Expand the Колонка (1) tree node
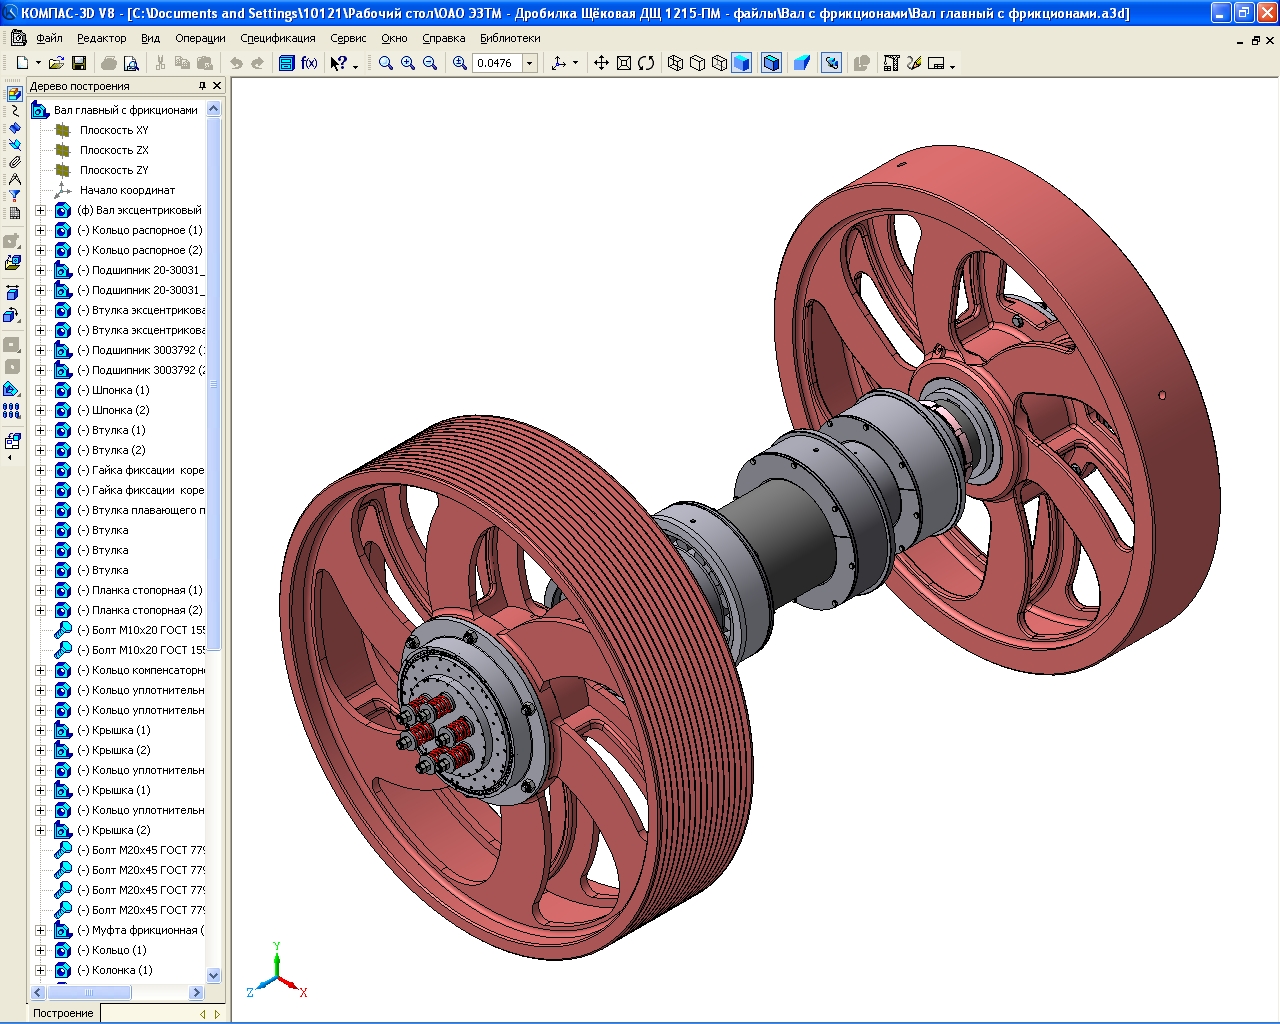The height and width of the screenshot is (1024, 1280). [x=40, y=970]
